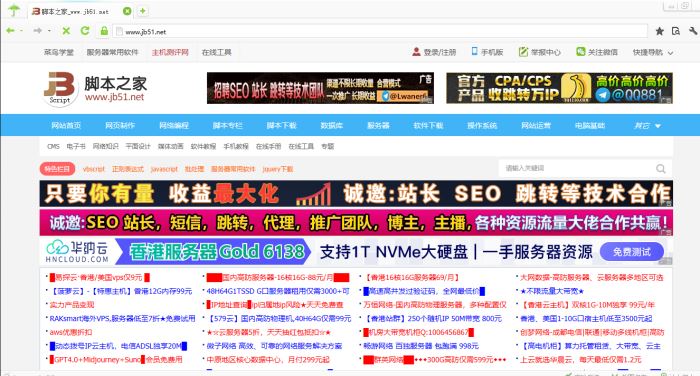The width and height of the screenshot is (700, 376).
Task: Reload the page with the refresh icon
Action: pos(85,31)
